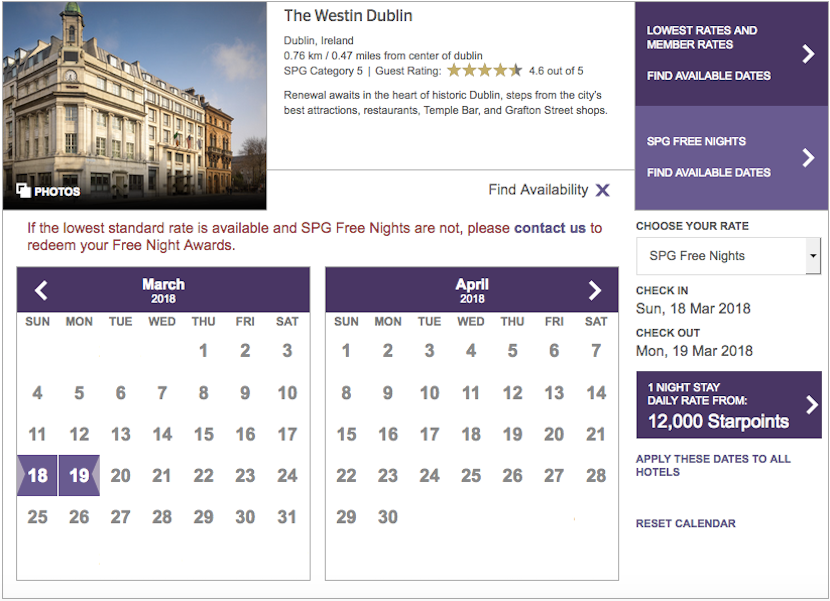830x601 pixels.
Task: Select March 19 on the calendar
Action: point(79,476)
